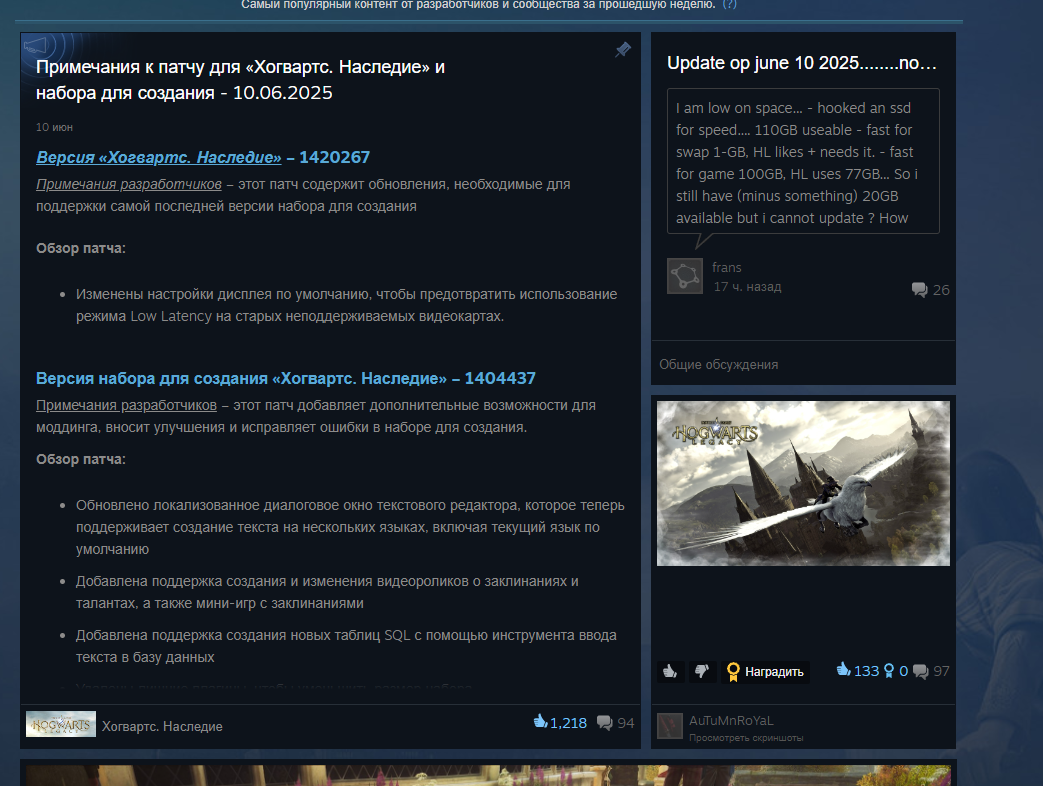Click the frans username

726,267
